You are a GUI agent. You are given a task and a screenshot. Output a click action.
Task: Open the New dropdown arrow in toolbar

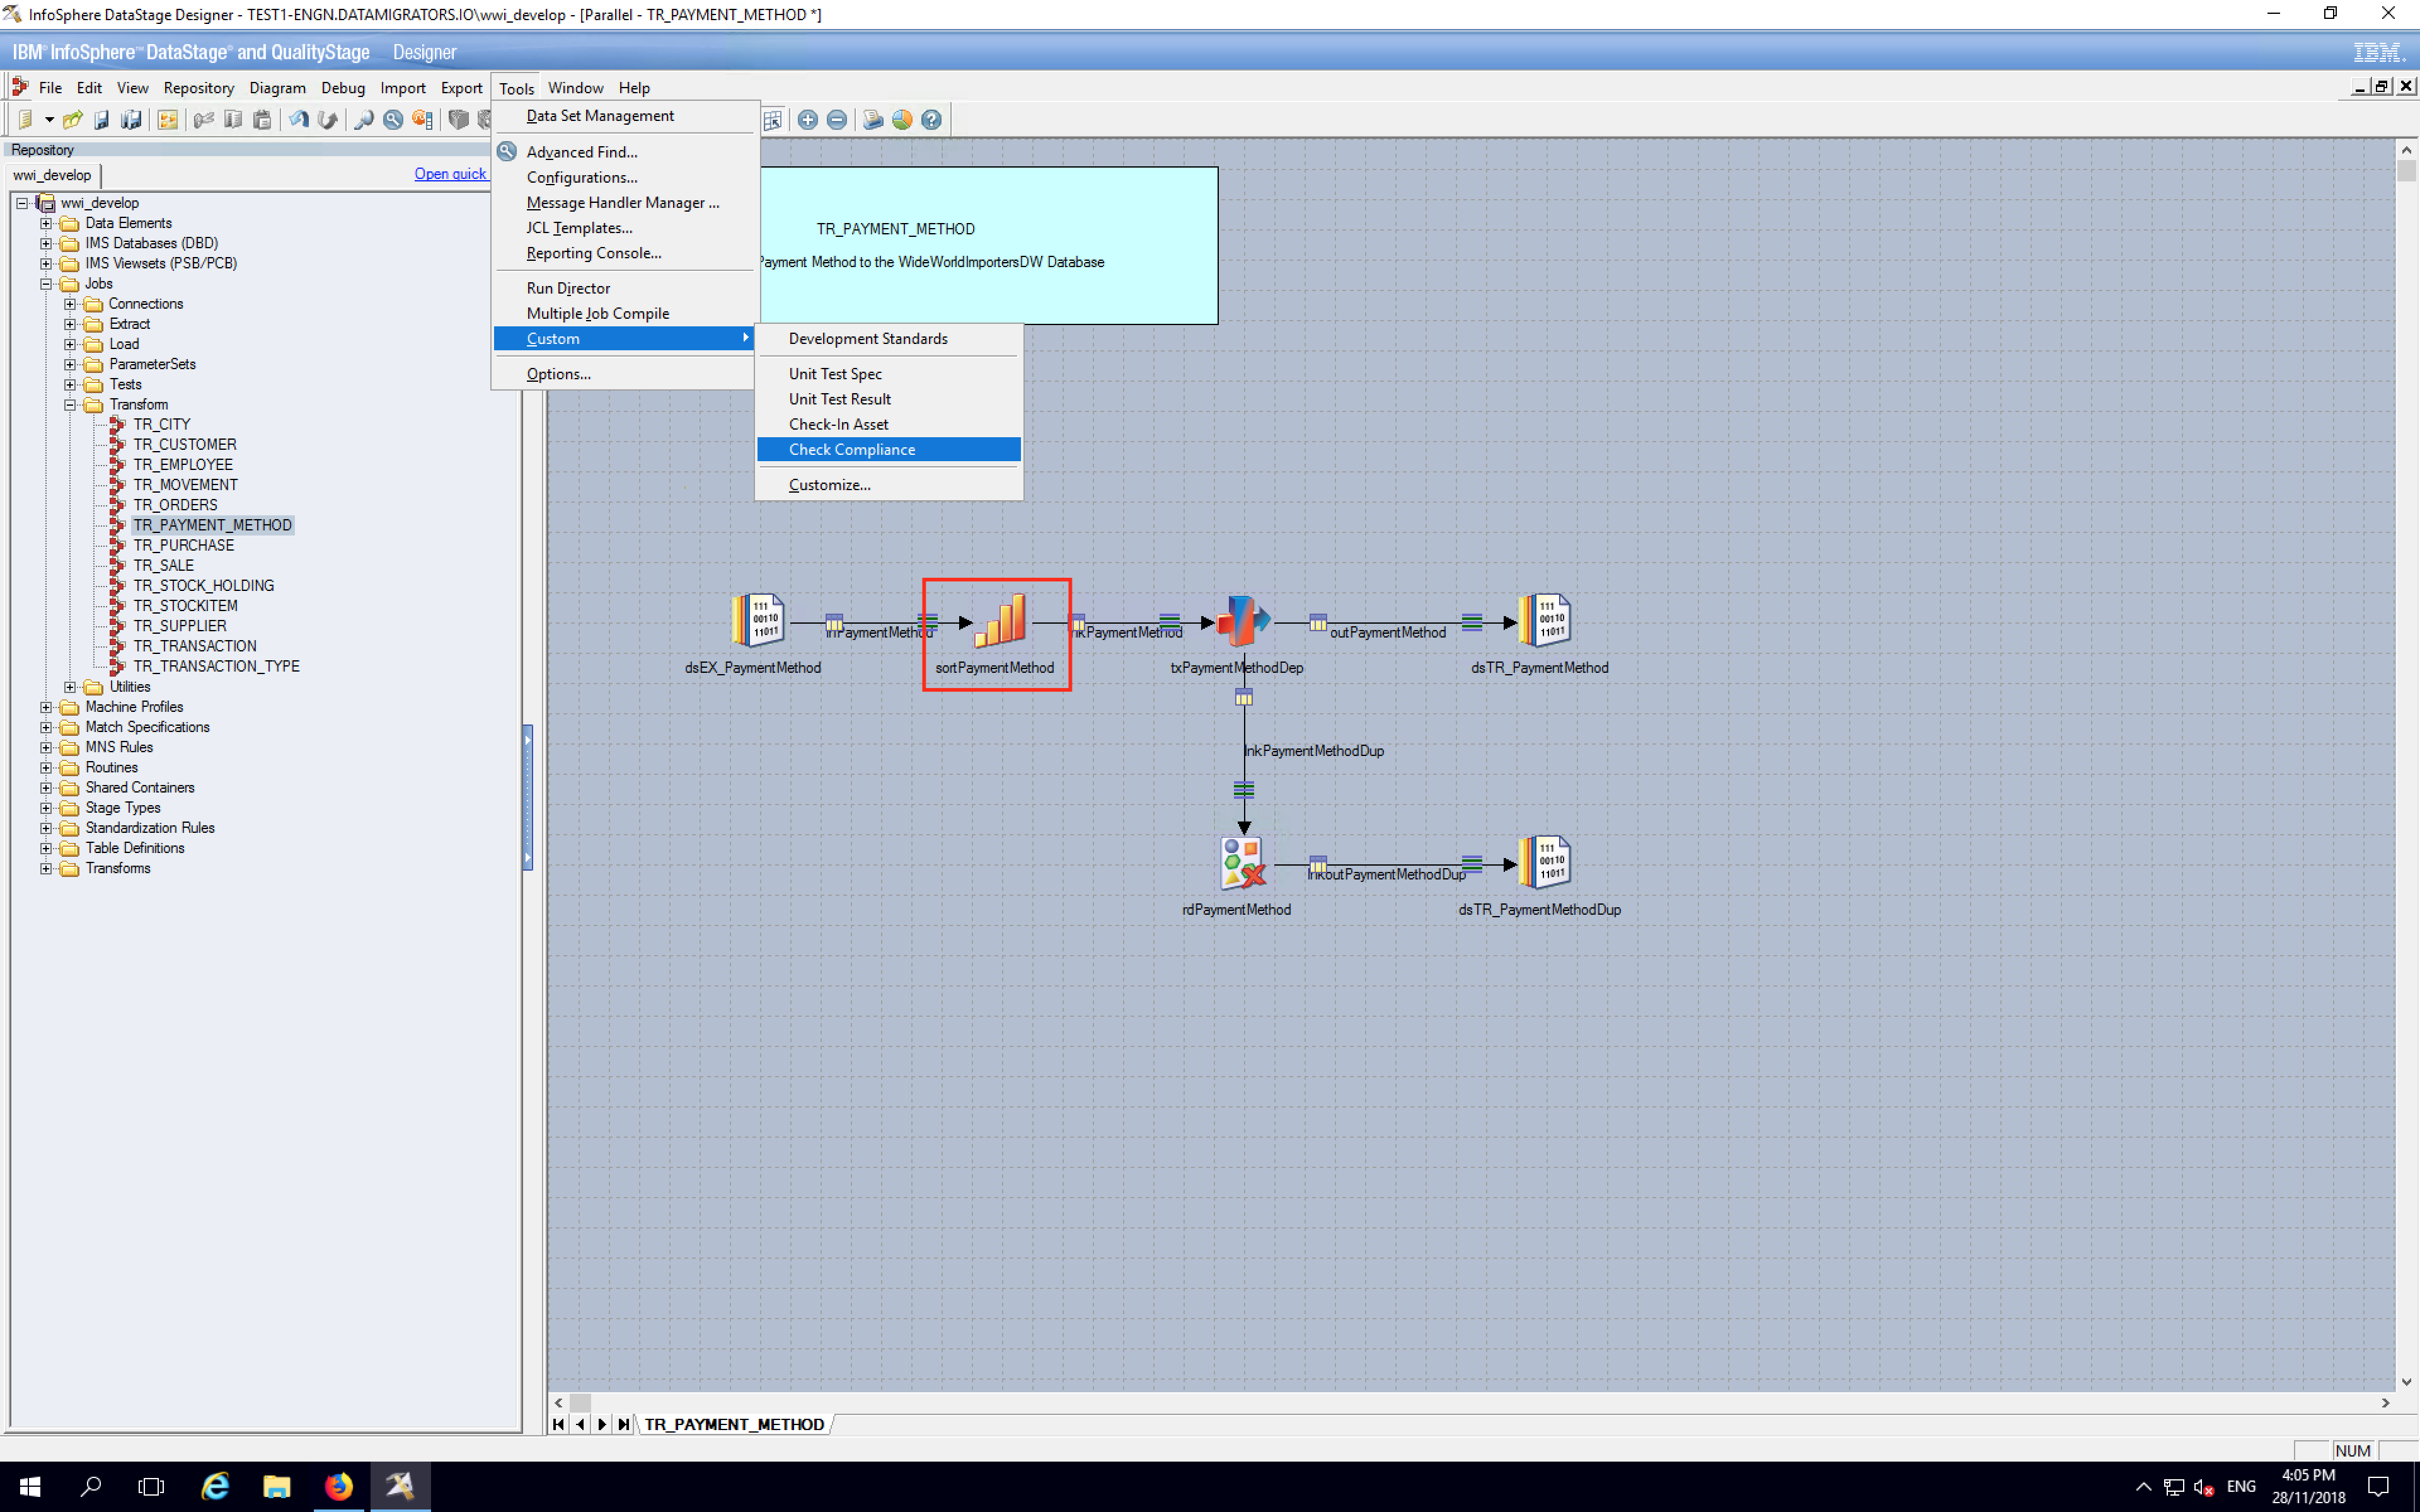49,120
